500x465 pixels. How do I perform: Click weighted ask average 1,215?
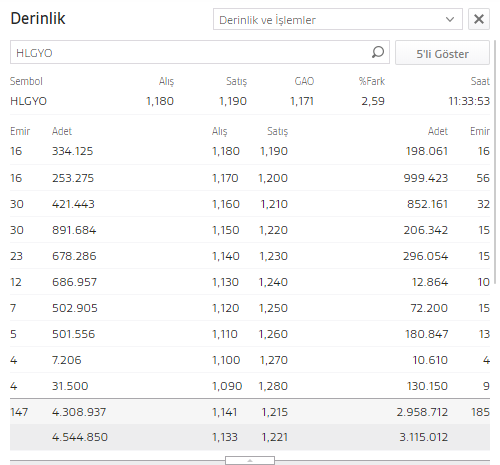coord(275,412)
